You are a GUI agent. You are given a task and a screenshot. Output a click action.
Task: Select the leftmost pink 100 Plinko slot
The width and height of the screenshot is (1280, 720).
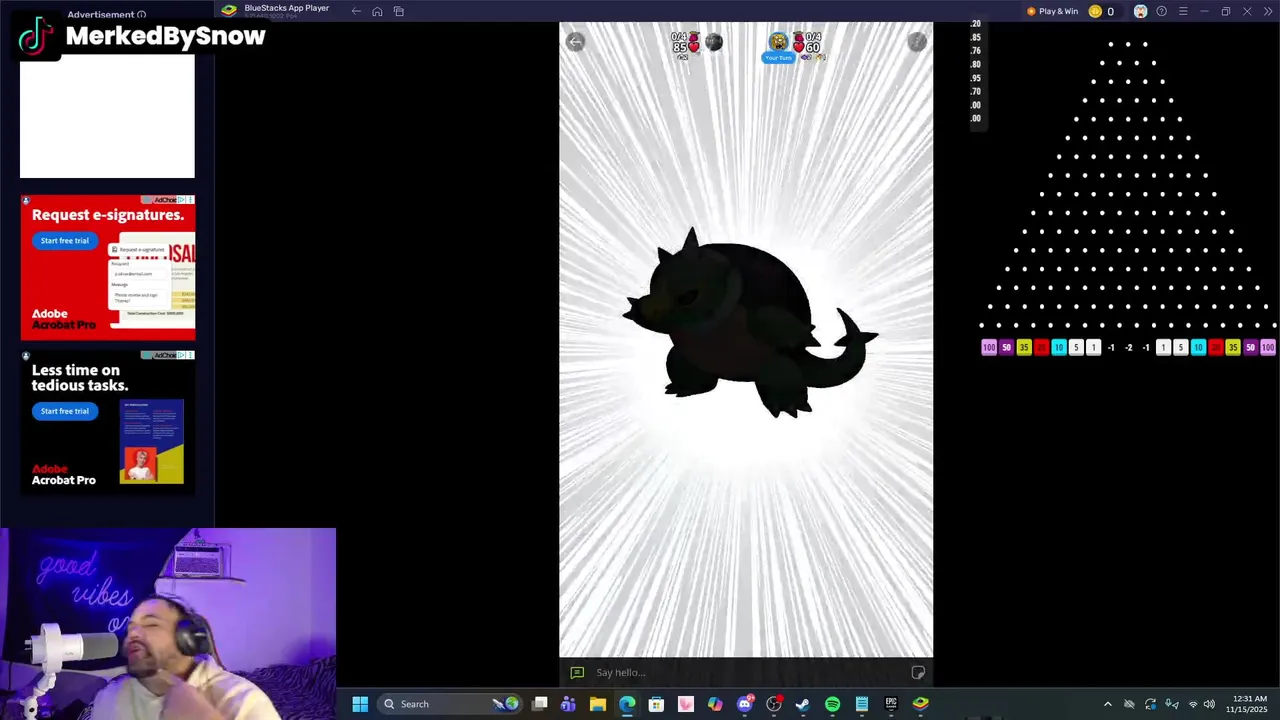coord(989,347)
